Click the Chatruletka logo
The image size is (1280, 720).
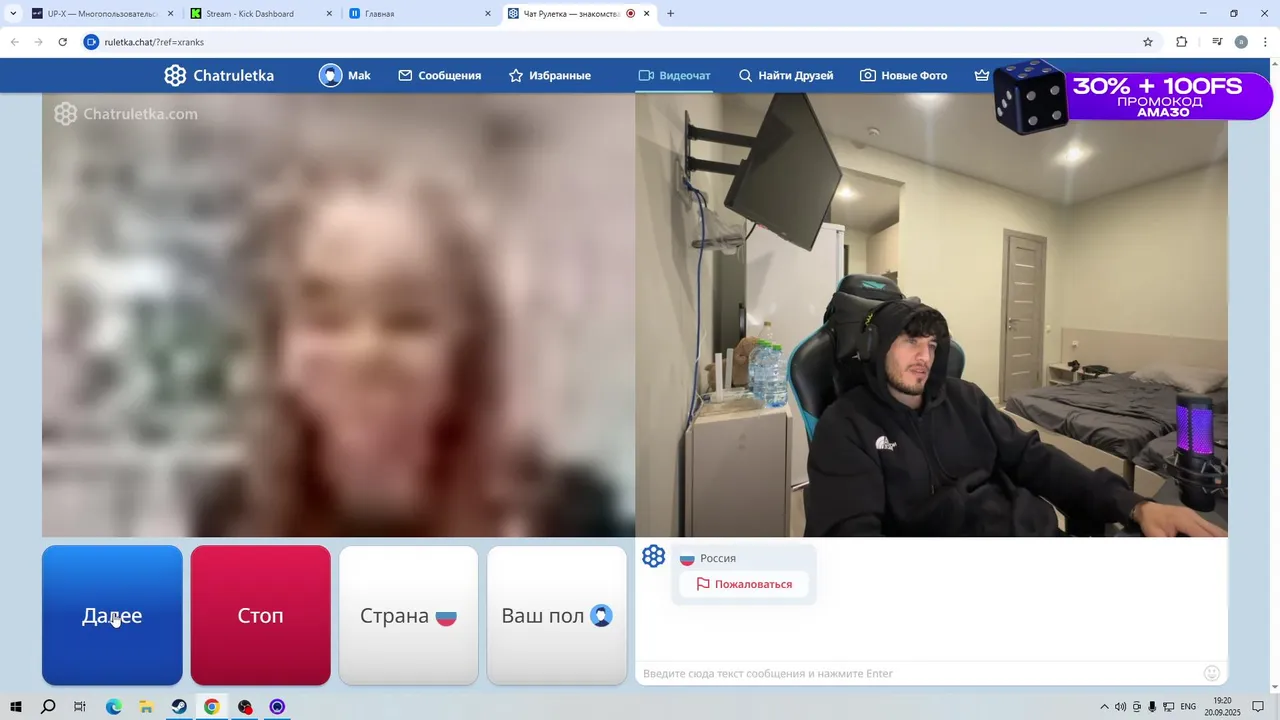(219, 75)
